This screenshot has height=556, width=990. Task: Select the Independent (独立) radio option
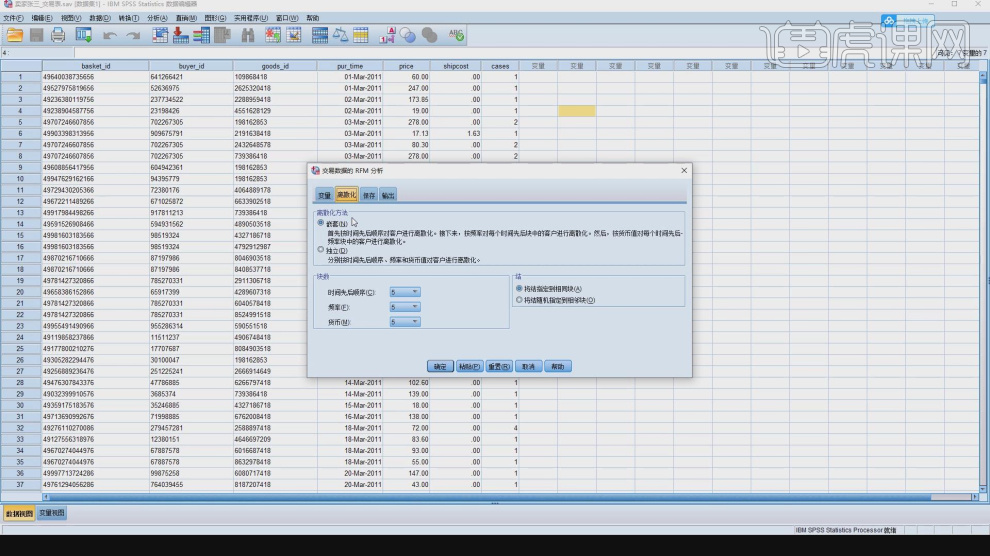321,250
